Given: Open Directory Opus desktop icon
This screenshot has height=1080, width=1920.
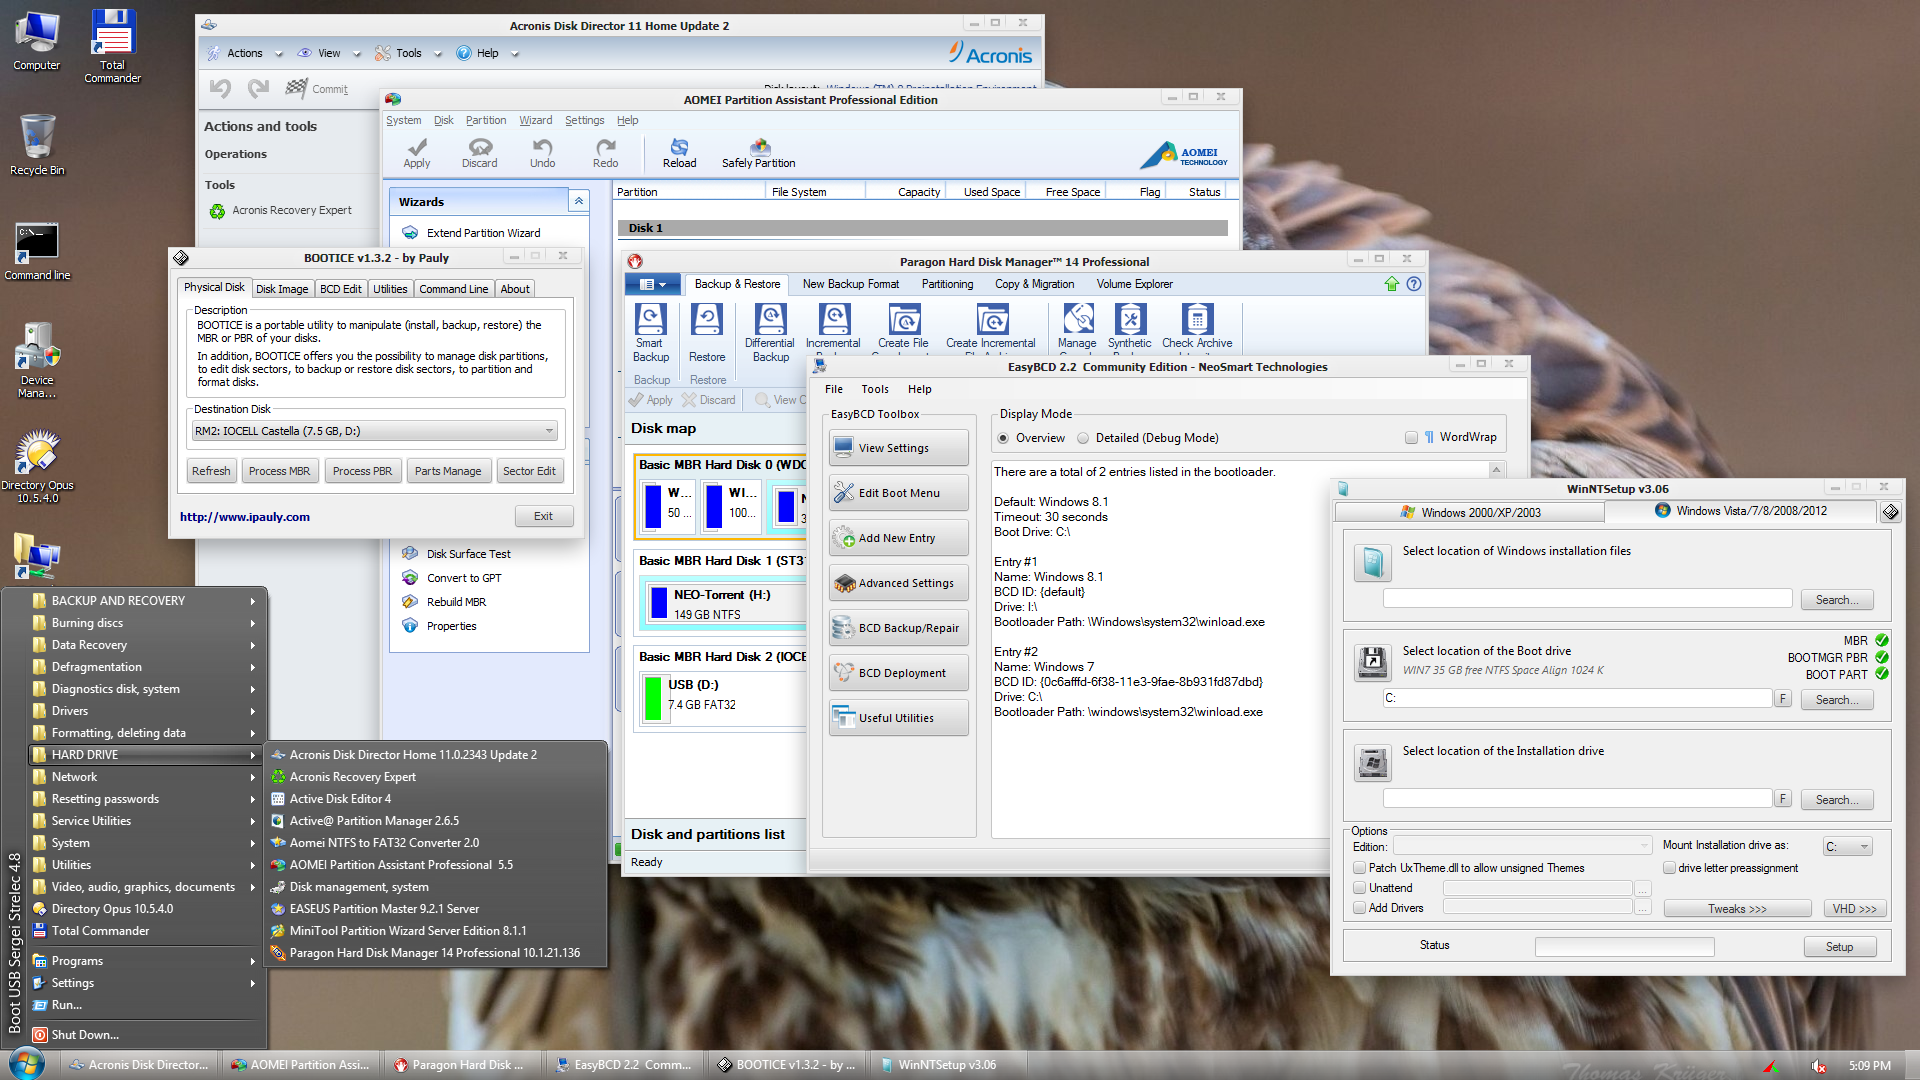Looking at the screenshot, I should [37, 466].
